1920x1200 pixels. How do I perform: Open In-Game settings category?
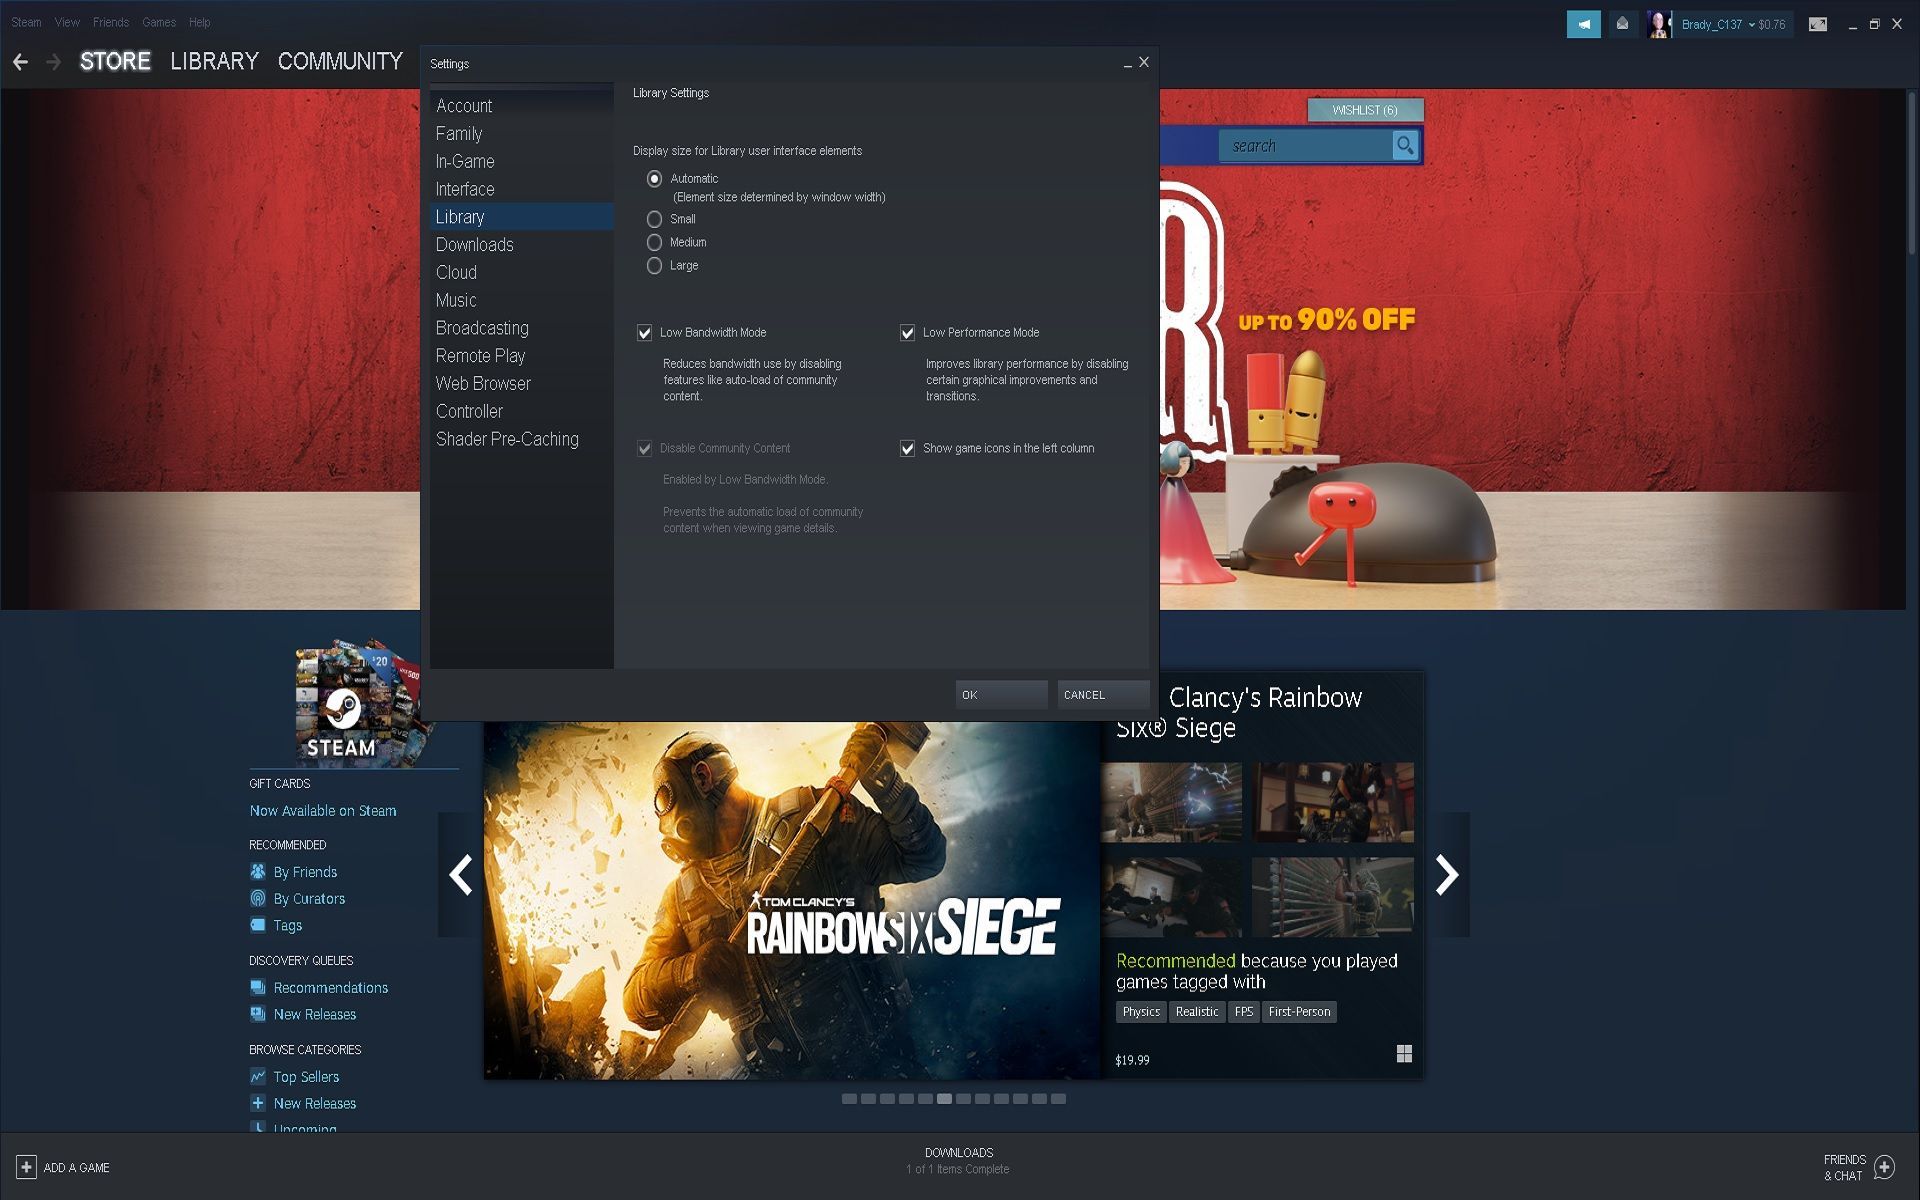pyautogui.click(x=521, y=162)
